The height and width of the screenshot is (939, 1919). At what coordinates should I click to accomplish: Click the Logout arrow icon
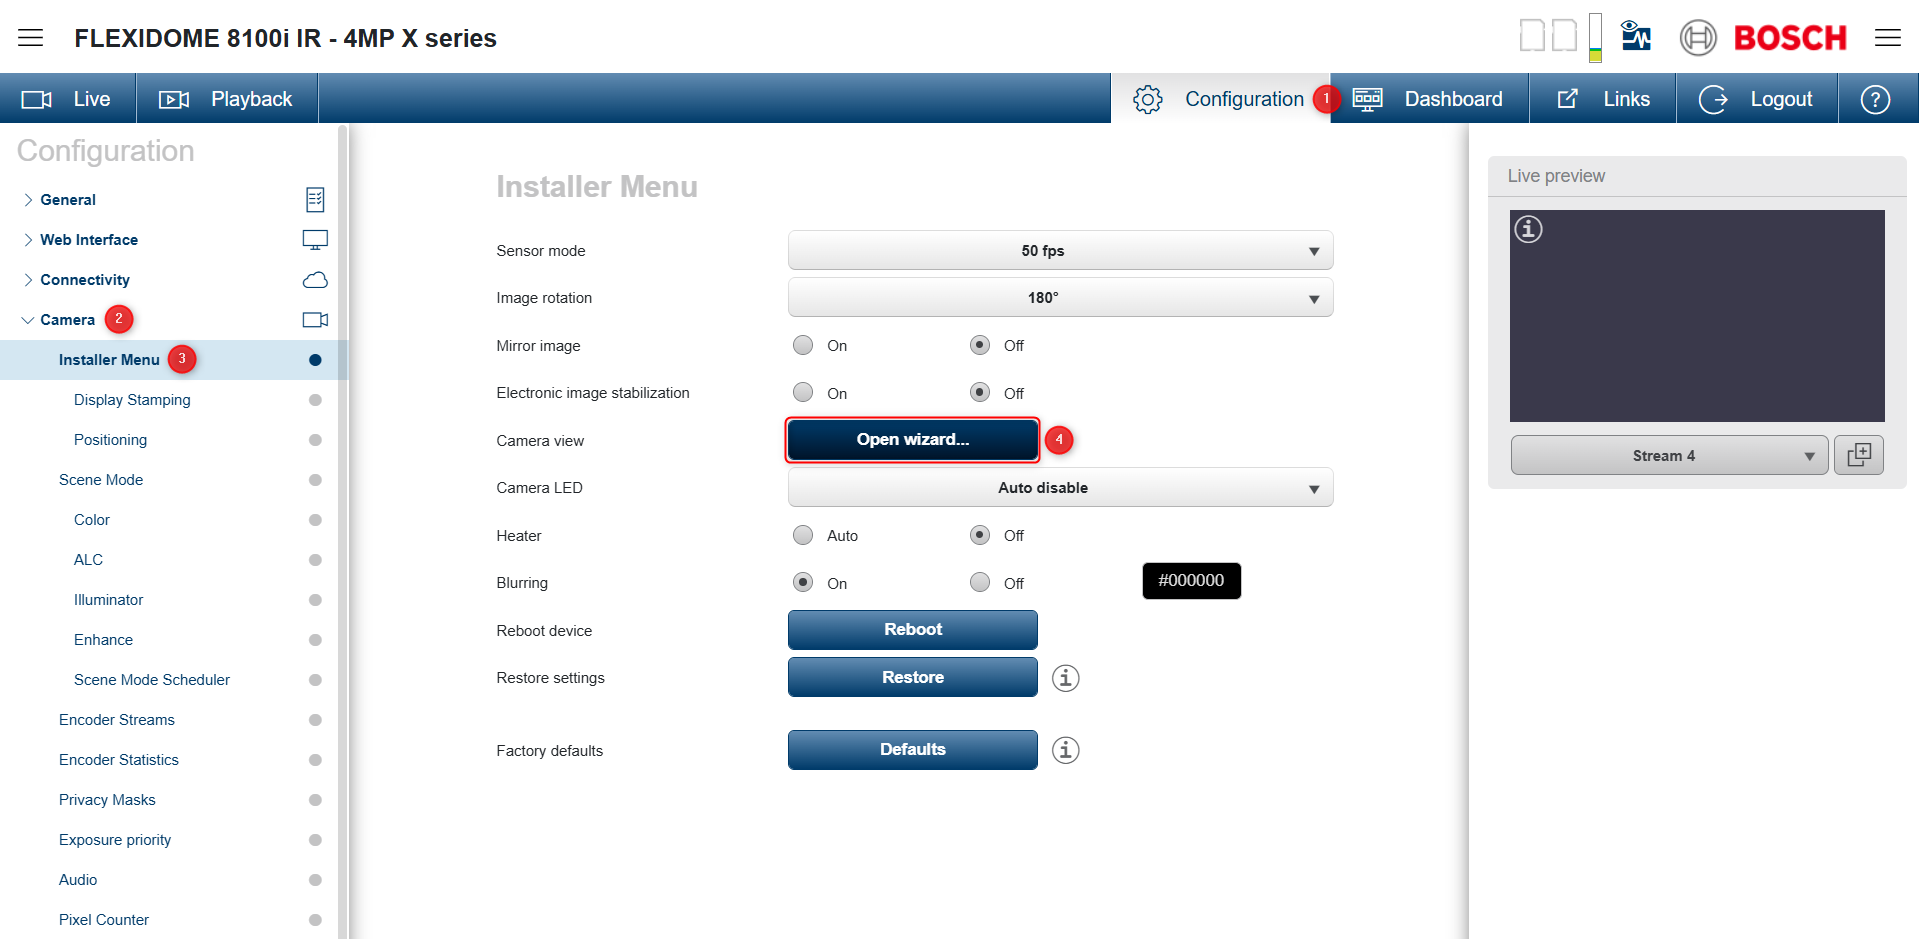(x=1713, y=99)
